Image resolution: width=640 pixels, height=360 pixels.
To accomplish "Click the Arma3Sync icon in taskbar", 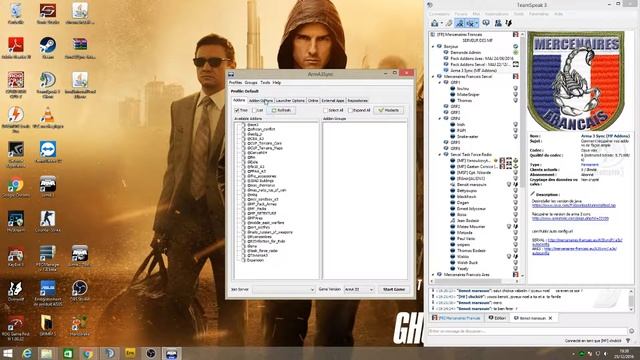I will [x=171, y=353].
